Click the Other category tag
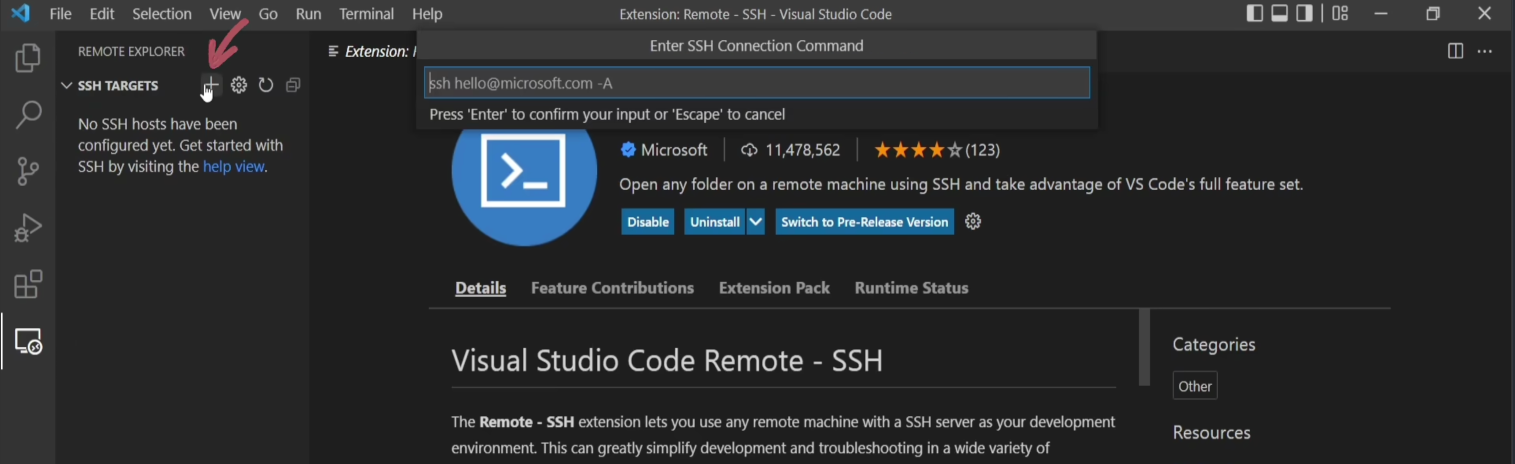Screen dimensions: 1515x464 (x=1195, y=386)
